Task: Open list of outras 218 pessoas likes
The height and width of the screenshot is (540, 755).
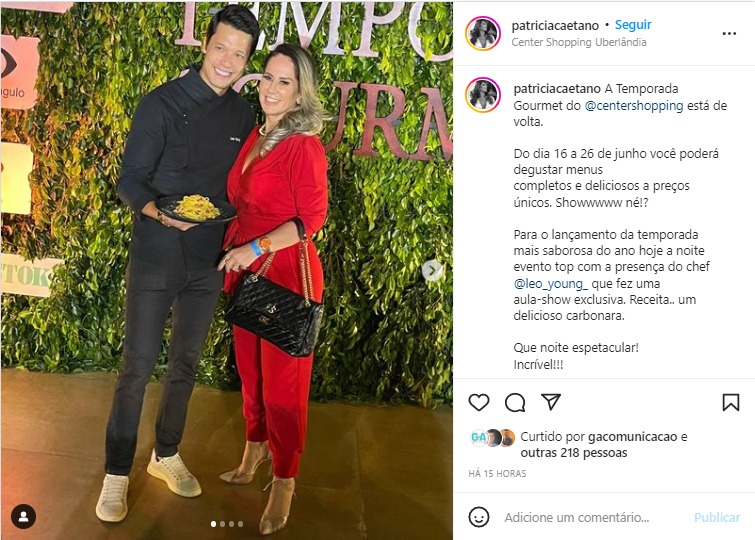Action: [x=573, y=453]
